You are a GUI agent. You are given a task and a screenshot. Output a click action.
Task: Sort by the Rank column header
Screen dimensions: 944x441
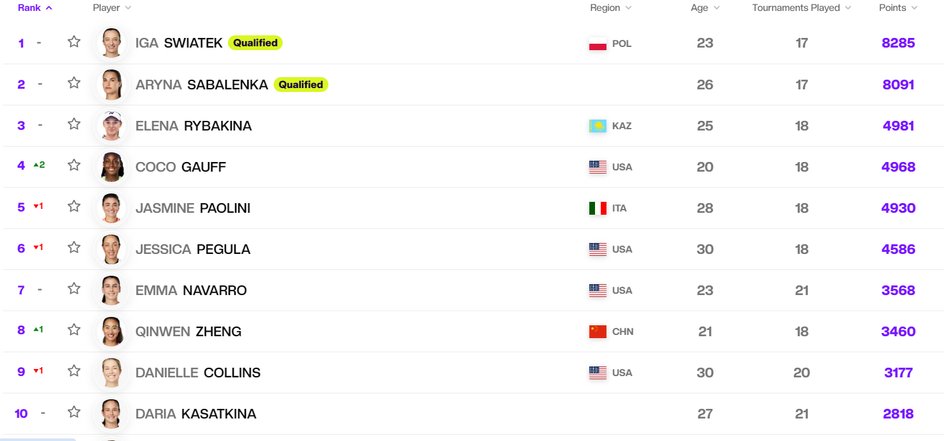[35, 8]
